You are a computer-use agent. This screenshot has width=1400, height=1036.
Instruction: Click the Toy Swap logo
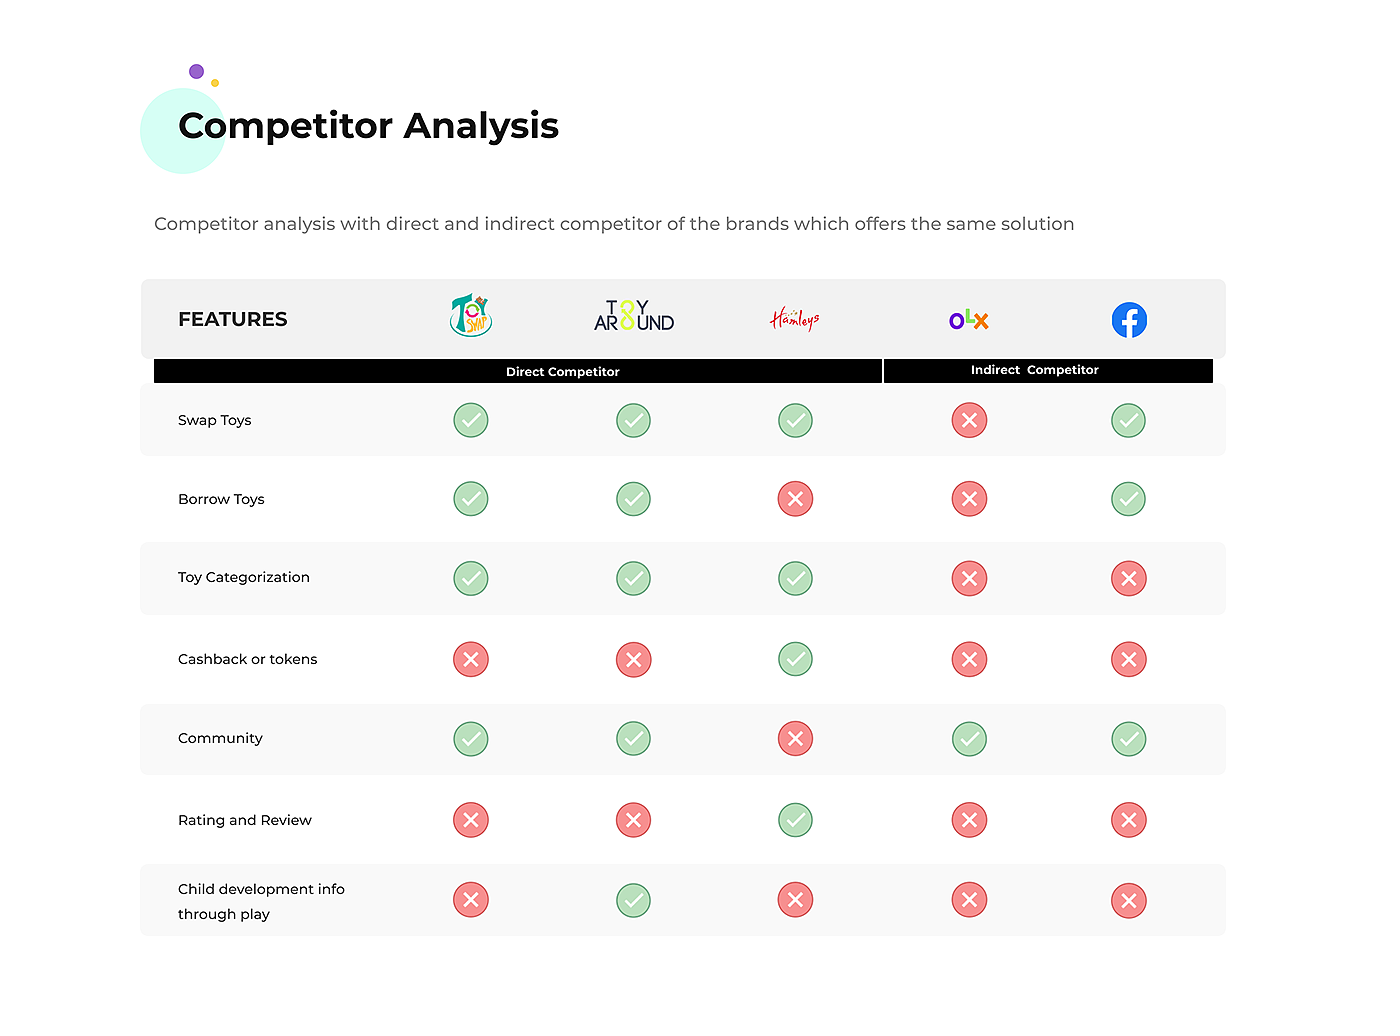click(x=471, y=316)
